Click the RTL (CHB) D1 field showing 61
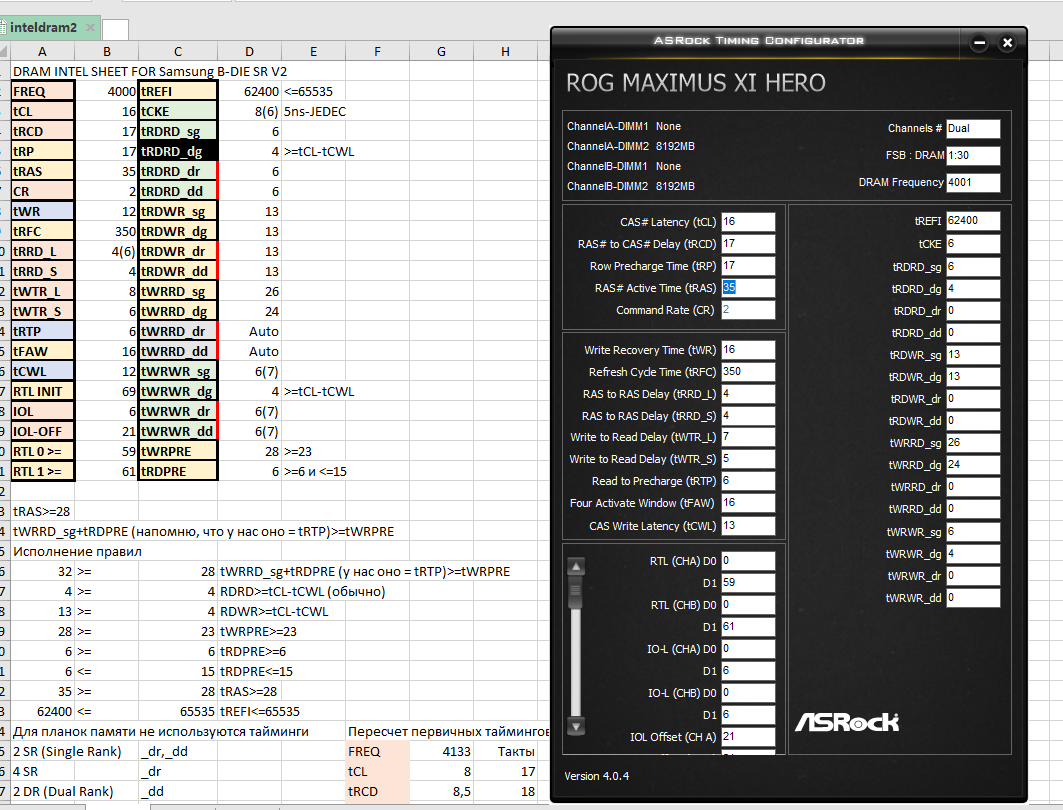The image size is (1063, 810). tap(748, 627)
